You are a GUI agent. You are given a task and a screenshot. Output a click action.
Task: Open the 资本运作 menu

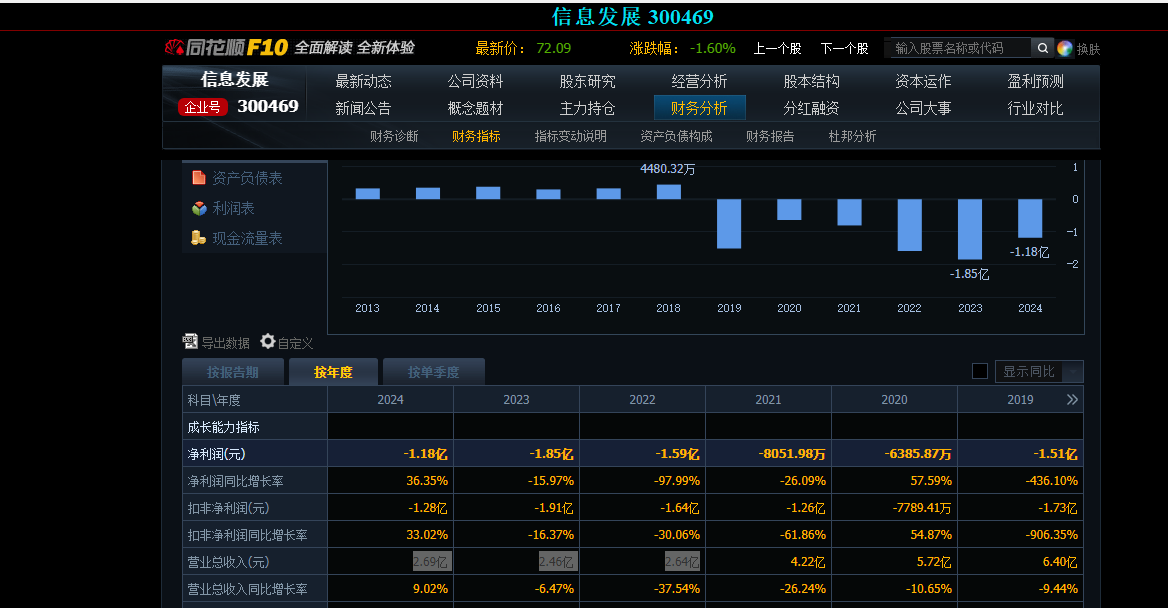pos(924,81)
